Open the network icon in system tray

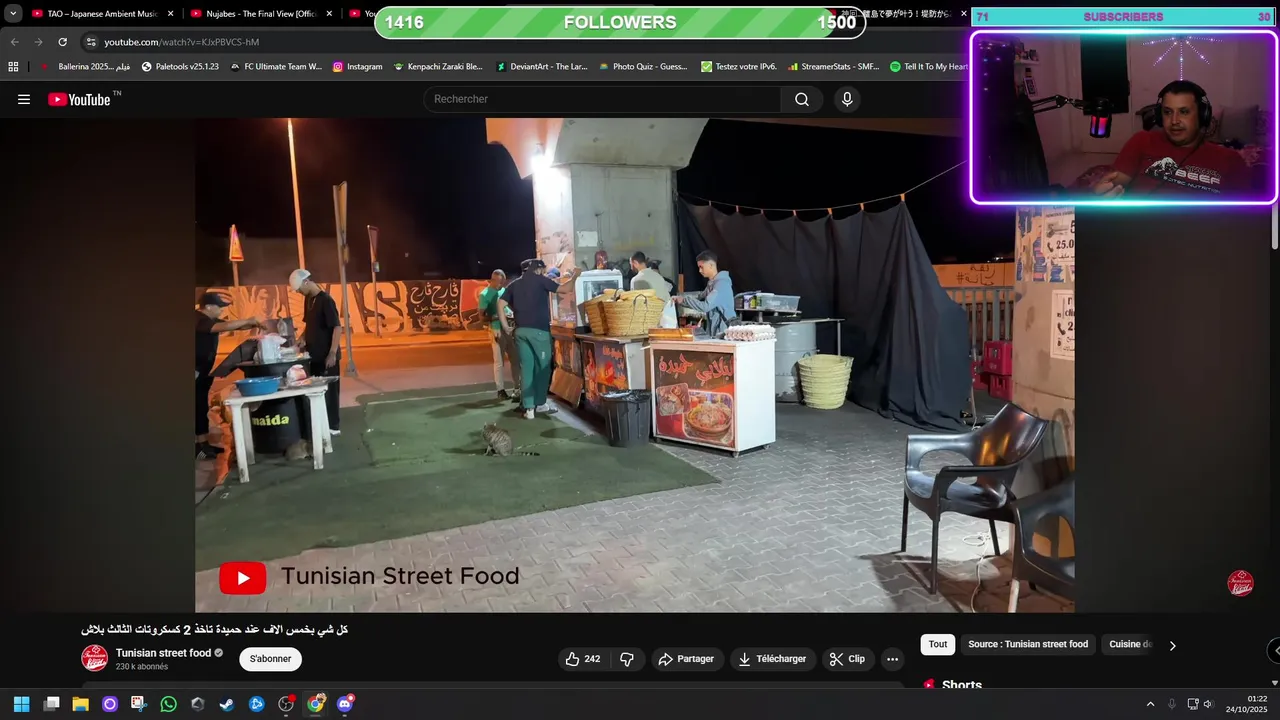click(1192, 704)
